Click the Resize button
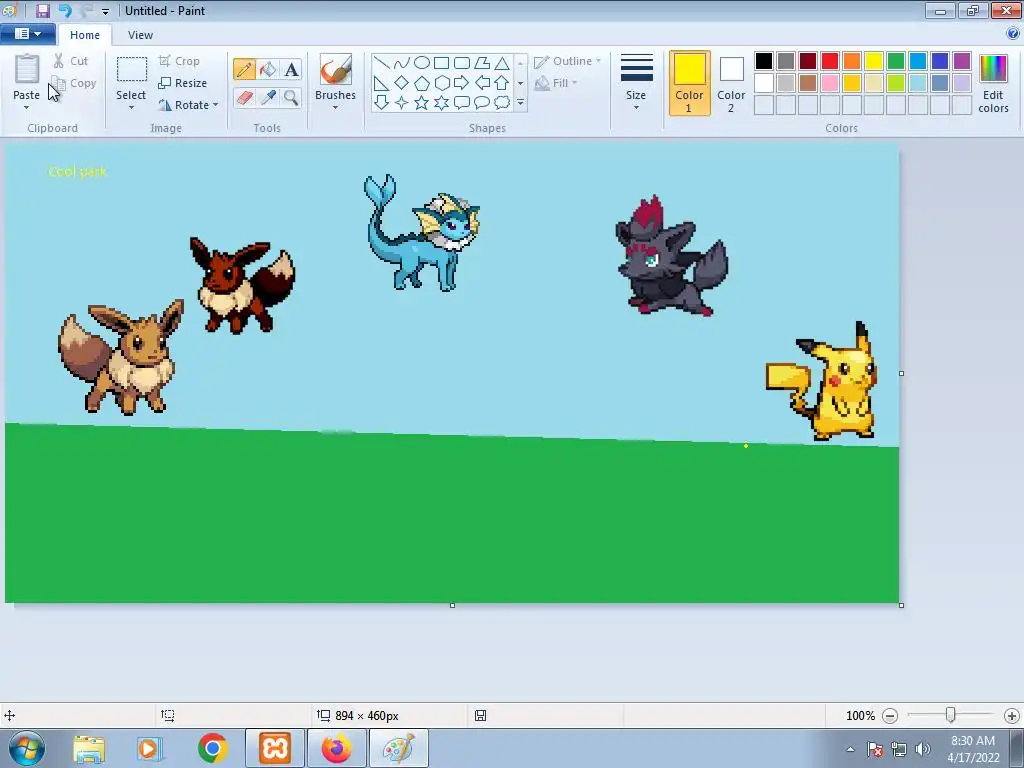 click(183, 83)
